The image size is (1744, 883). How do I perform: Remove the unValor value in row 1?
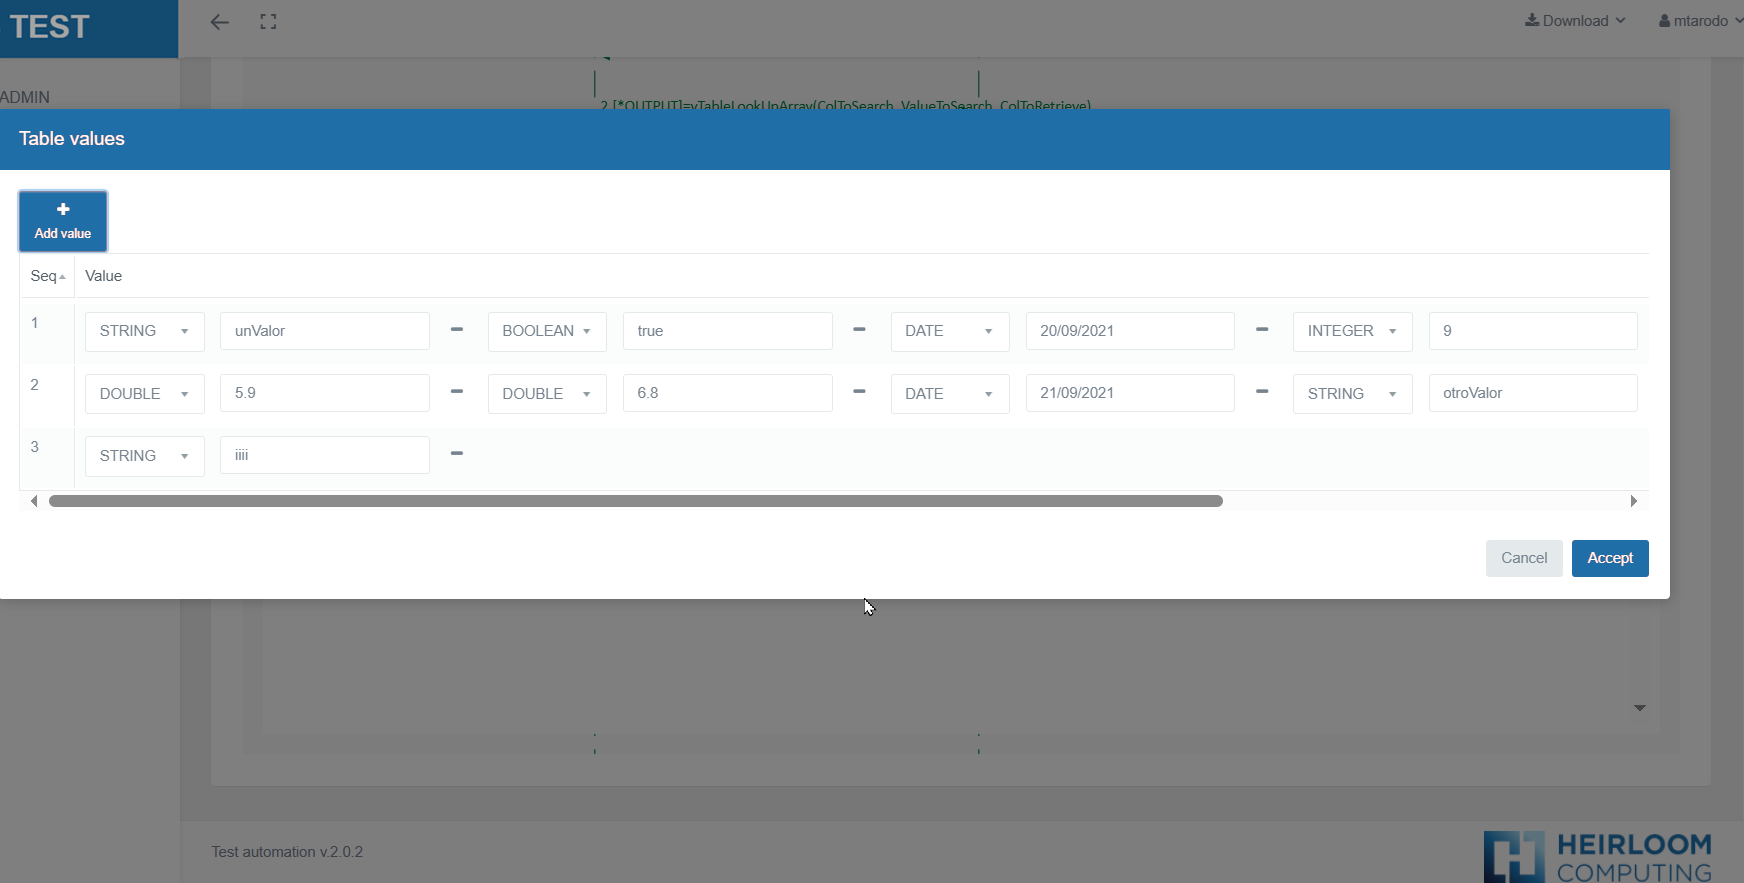(457, 330)
